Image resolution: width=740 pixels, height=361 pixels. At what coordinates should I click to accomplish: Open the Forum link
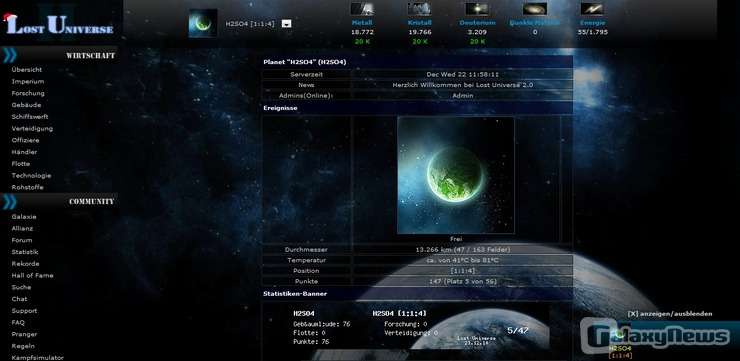(x=22, y=240)
